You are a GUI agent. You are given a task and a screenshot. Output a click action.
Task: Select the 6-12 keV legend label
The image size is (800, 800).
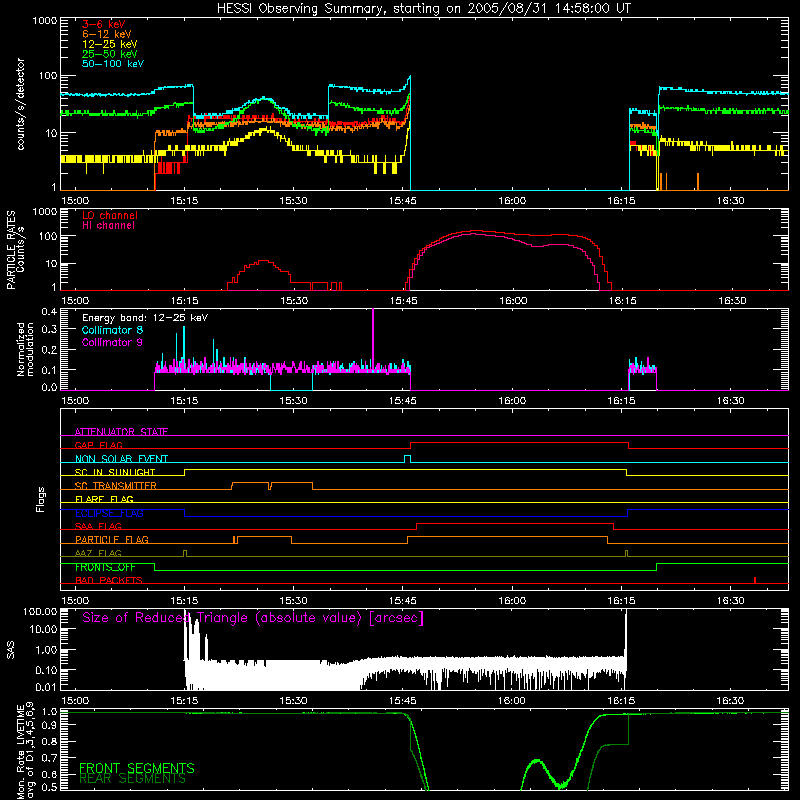click(x=107, y=34)
